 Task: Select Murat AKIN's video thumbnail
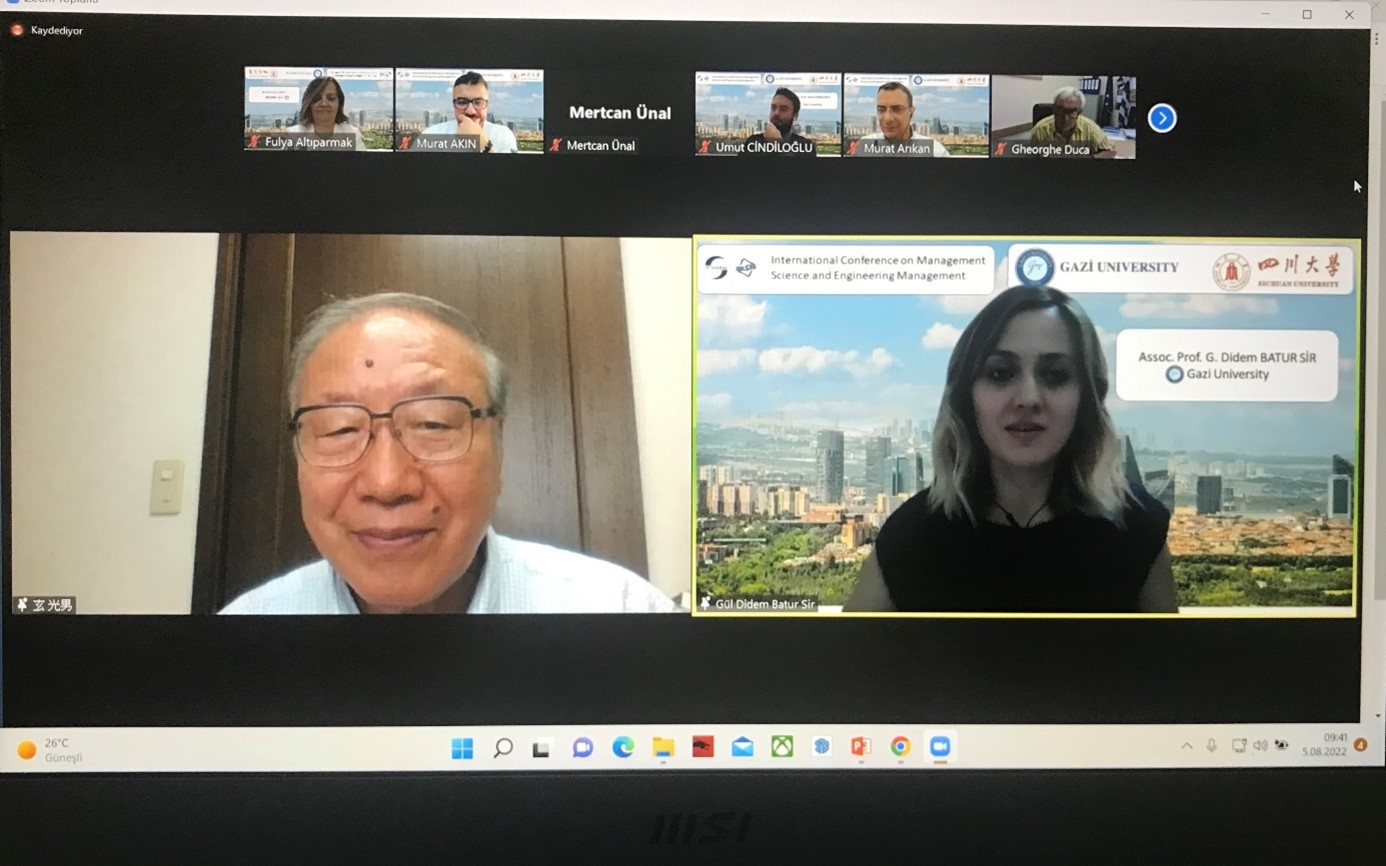(469, 110)
